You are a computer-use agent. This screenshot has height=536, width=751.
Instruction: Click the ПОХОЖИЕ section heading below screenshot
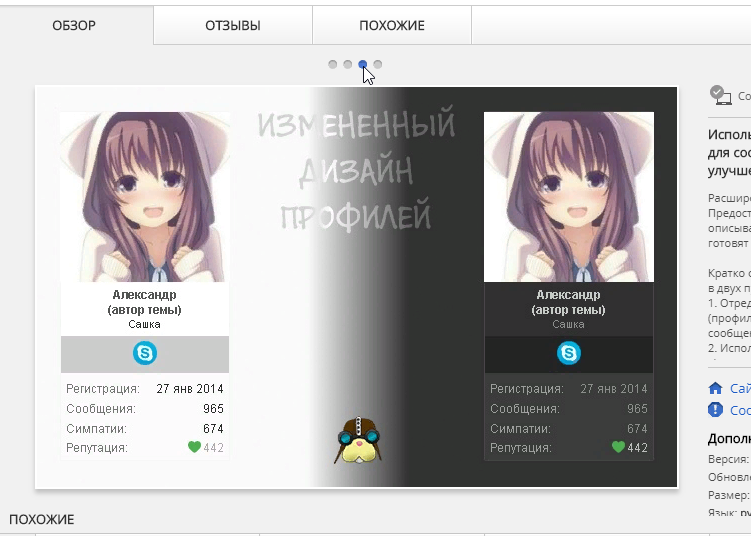click(42, 520)
